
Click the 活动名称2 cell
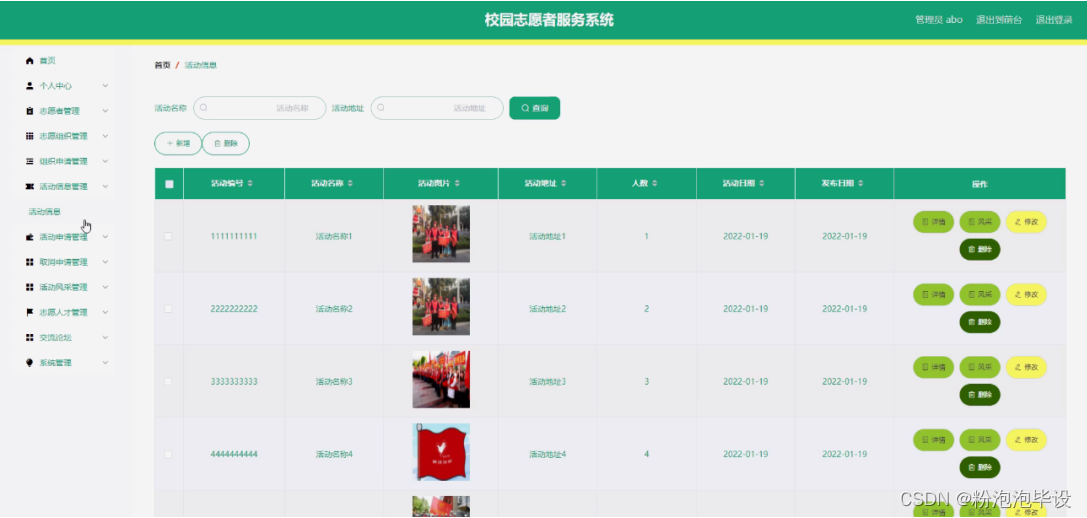click(334, 309)
